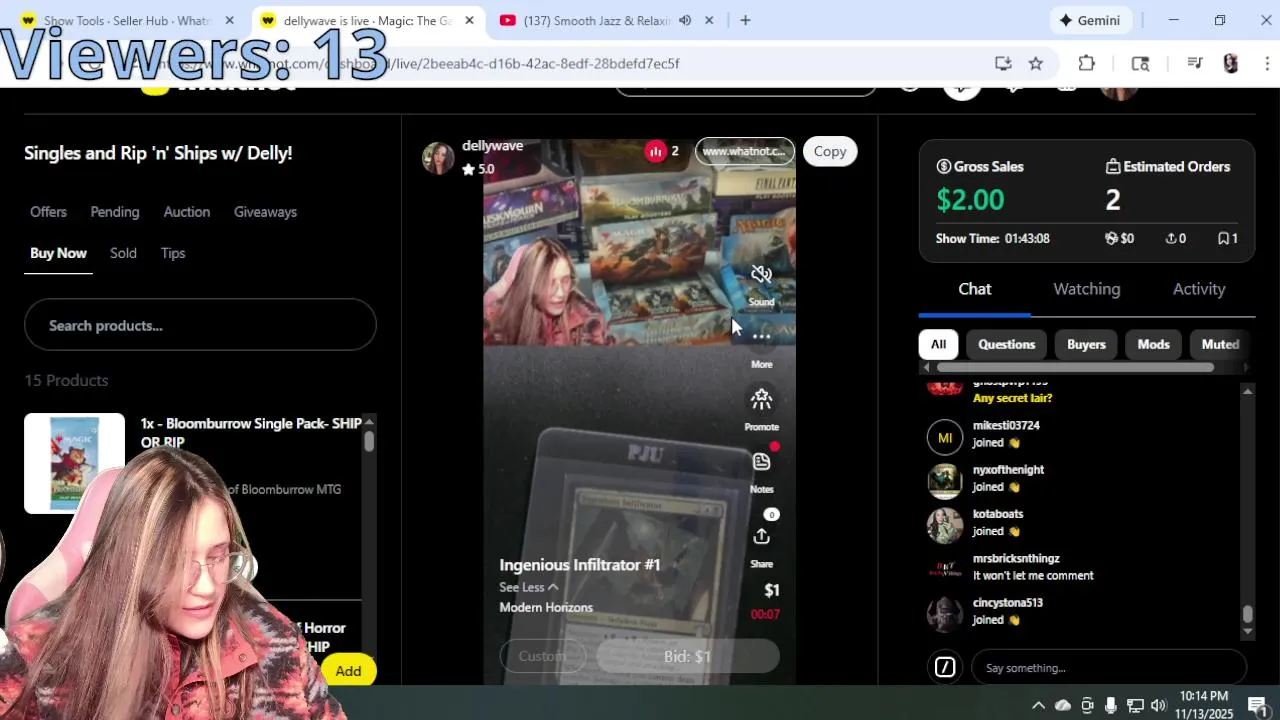Click the chat filters horizontal scrollbar
This screenshot has width=1280, height=720.
click(1075, 367)
